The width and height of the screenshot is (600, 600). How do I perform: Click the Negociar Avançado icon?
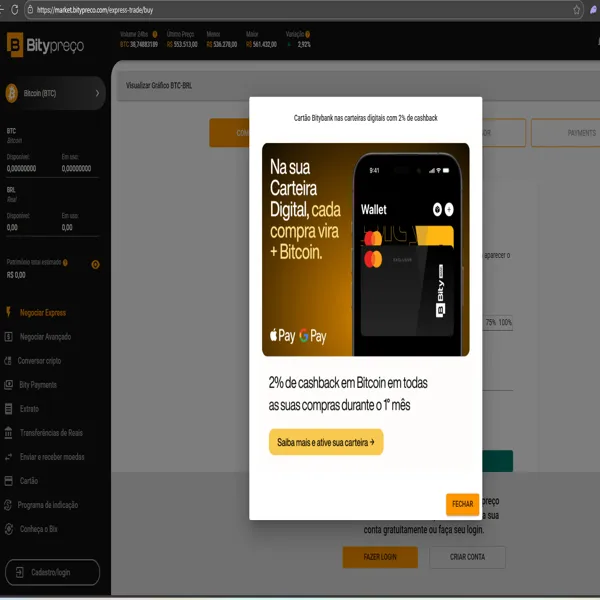pos(8,337)
